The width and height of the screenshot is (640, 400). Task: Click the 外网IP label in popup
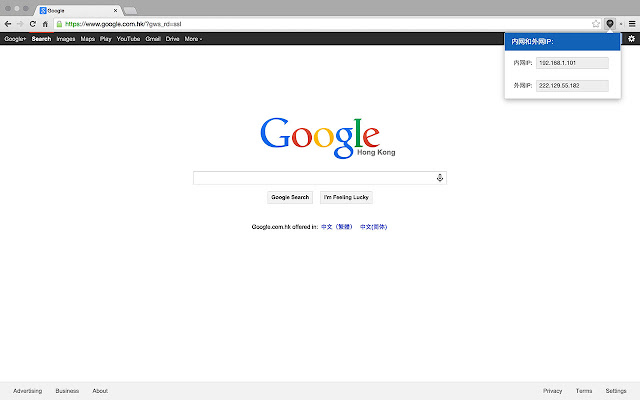pos(523,86)
